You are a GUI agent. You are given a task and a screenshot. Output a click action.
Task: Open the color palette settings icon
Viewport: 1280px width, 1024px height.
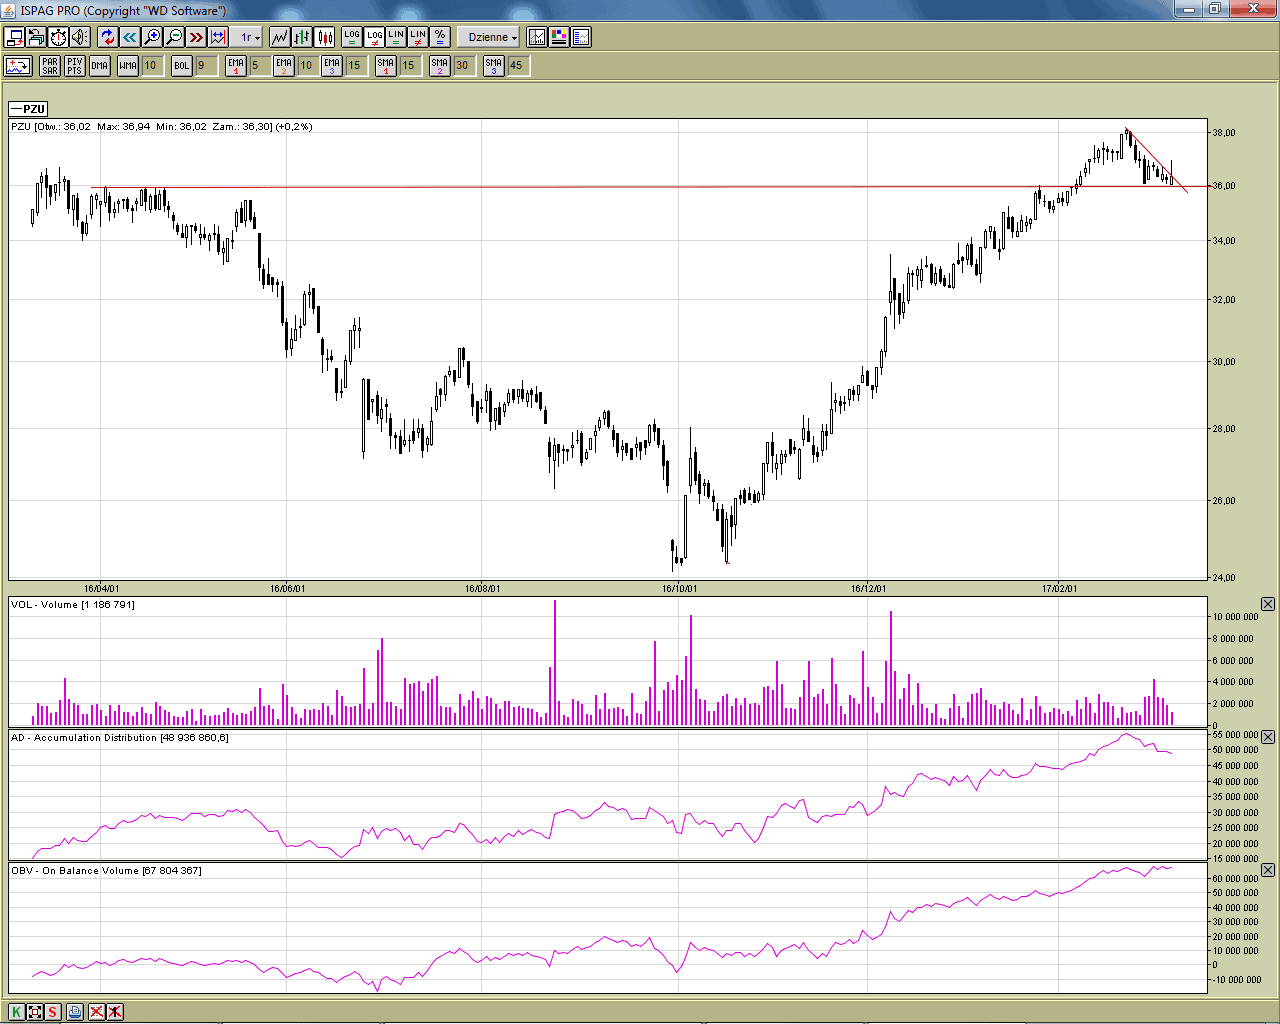[559, 37]
